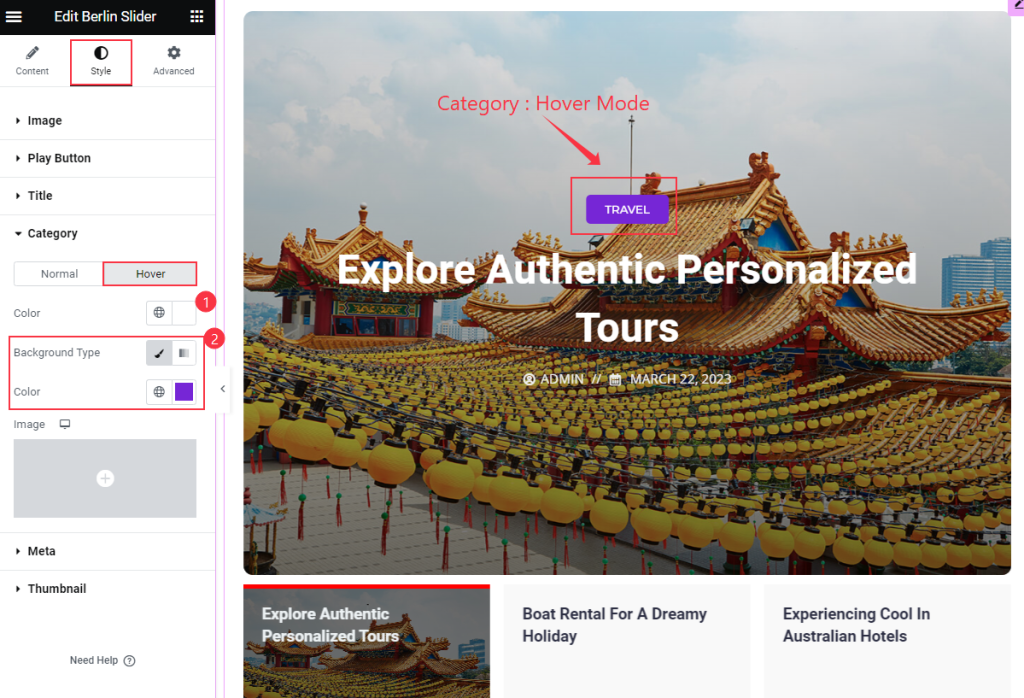Image resolution: width=1024 pixels, height=698 pixels.
Task: Add background image via plus placeholder
Action: (105, 479)
